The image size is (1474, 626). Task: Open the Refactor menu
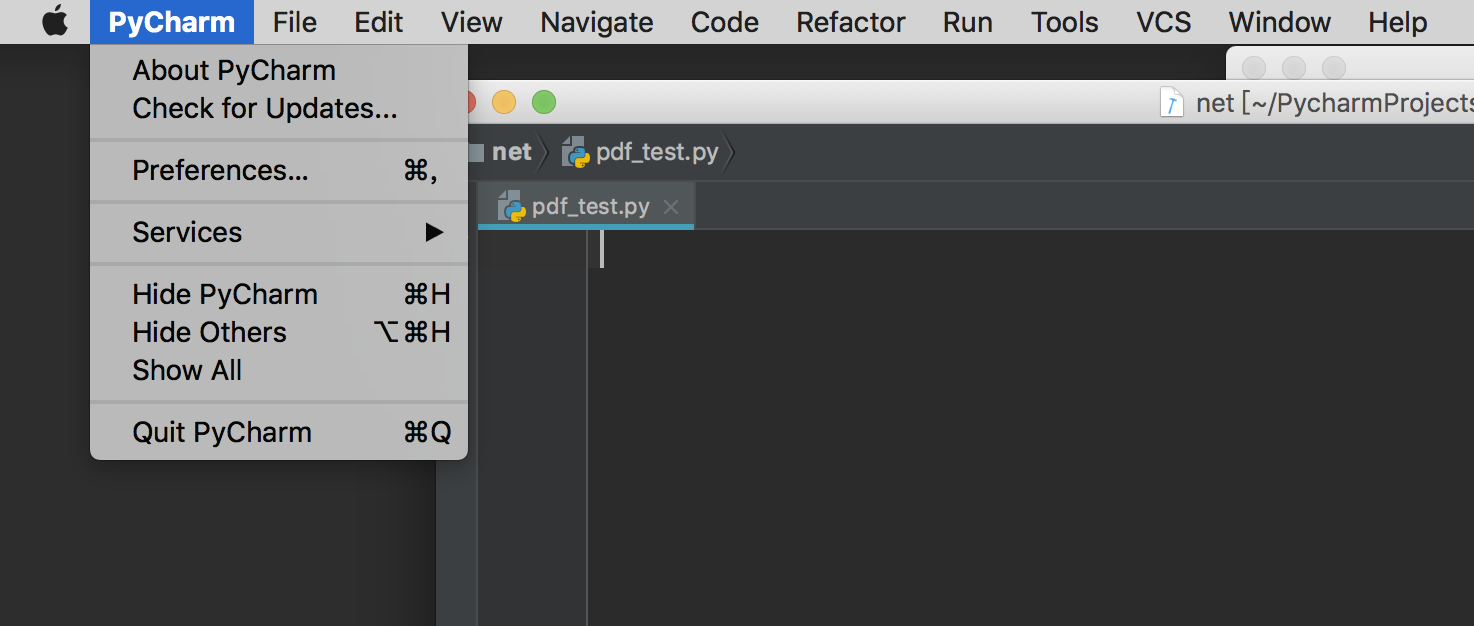point(851,22)
